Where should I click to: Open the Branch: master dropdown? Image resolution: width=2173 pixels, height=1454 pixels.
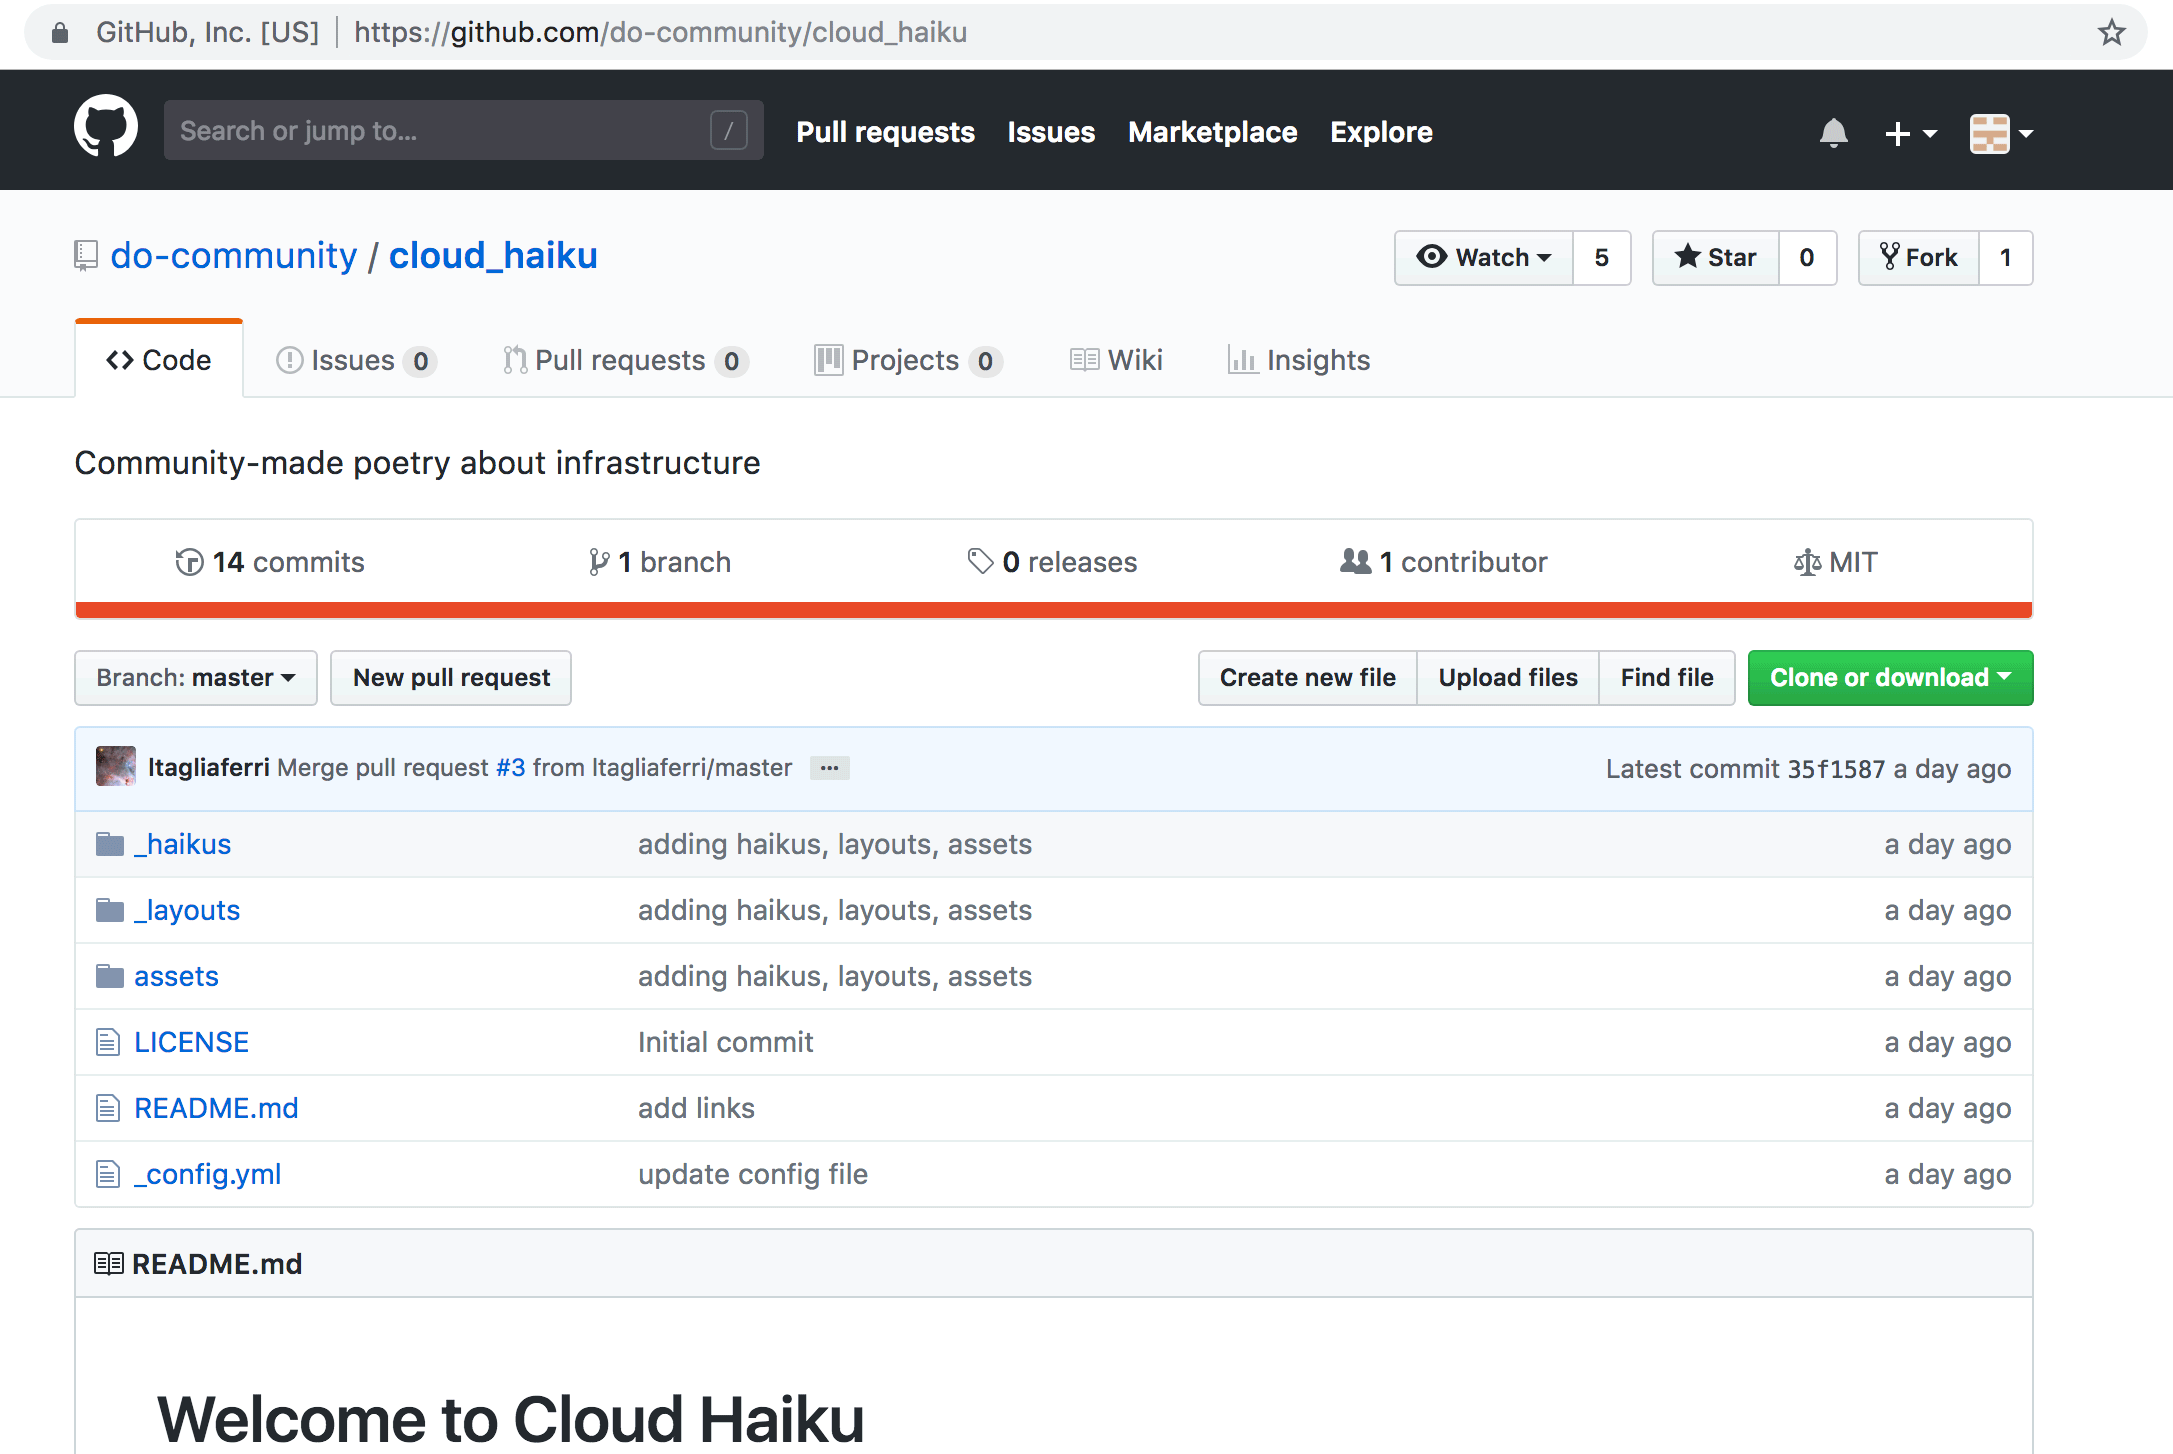[195, 677]
